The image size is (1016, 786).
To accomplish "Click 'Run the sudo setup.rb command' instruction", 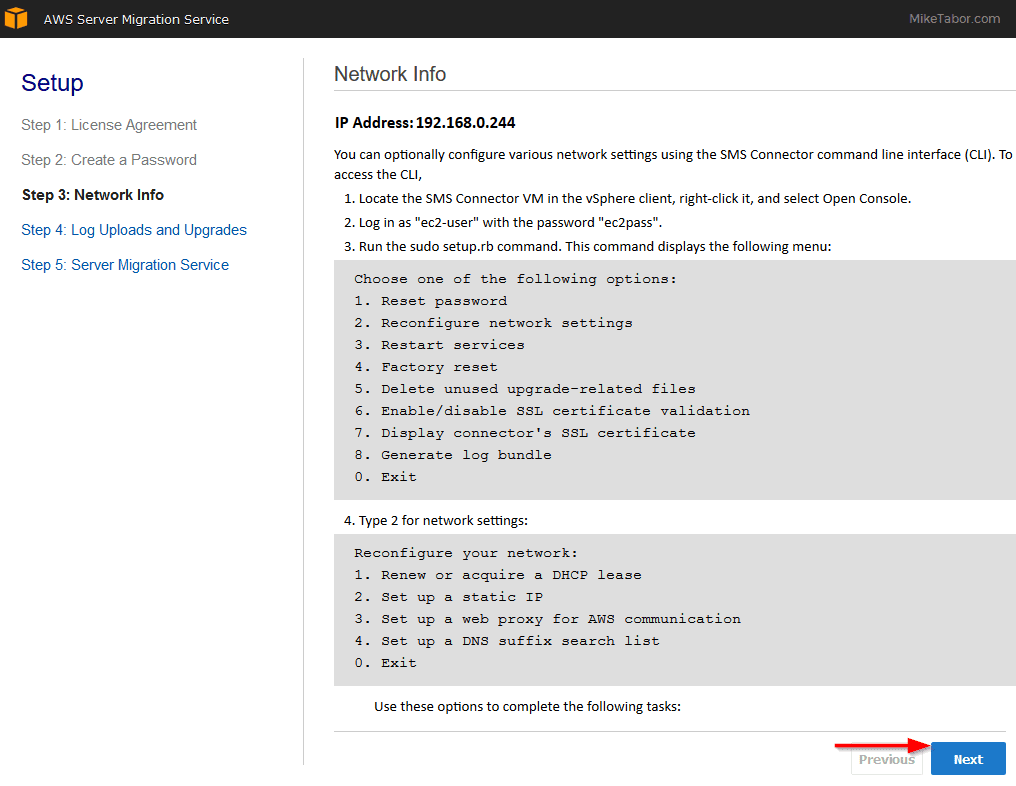I will tap(587, 246).
